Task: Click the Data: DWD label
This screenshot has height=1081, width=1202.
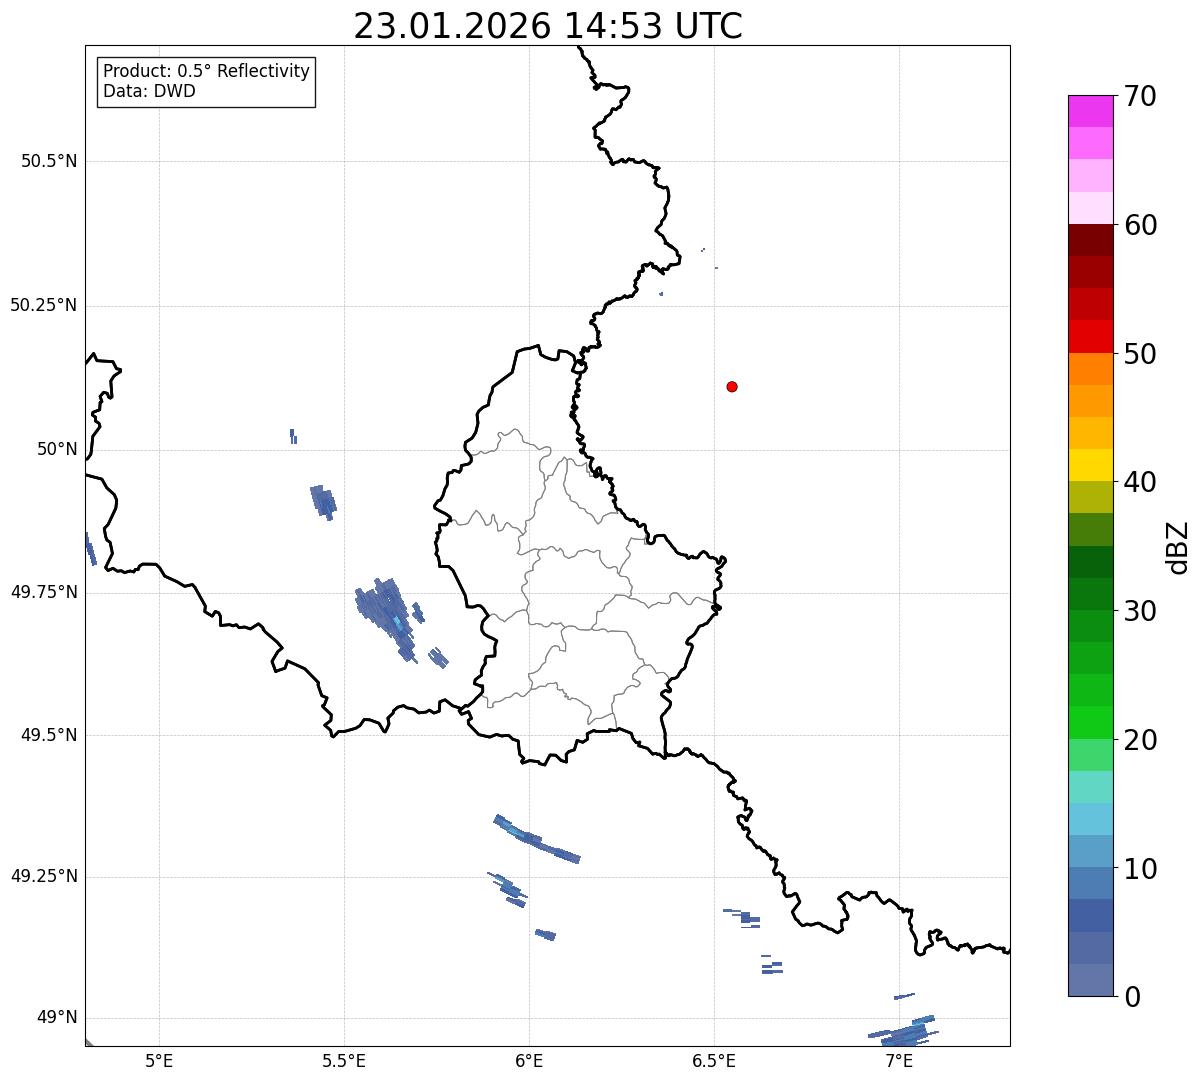Action: coord(149,91)
